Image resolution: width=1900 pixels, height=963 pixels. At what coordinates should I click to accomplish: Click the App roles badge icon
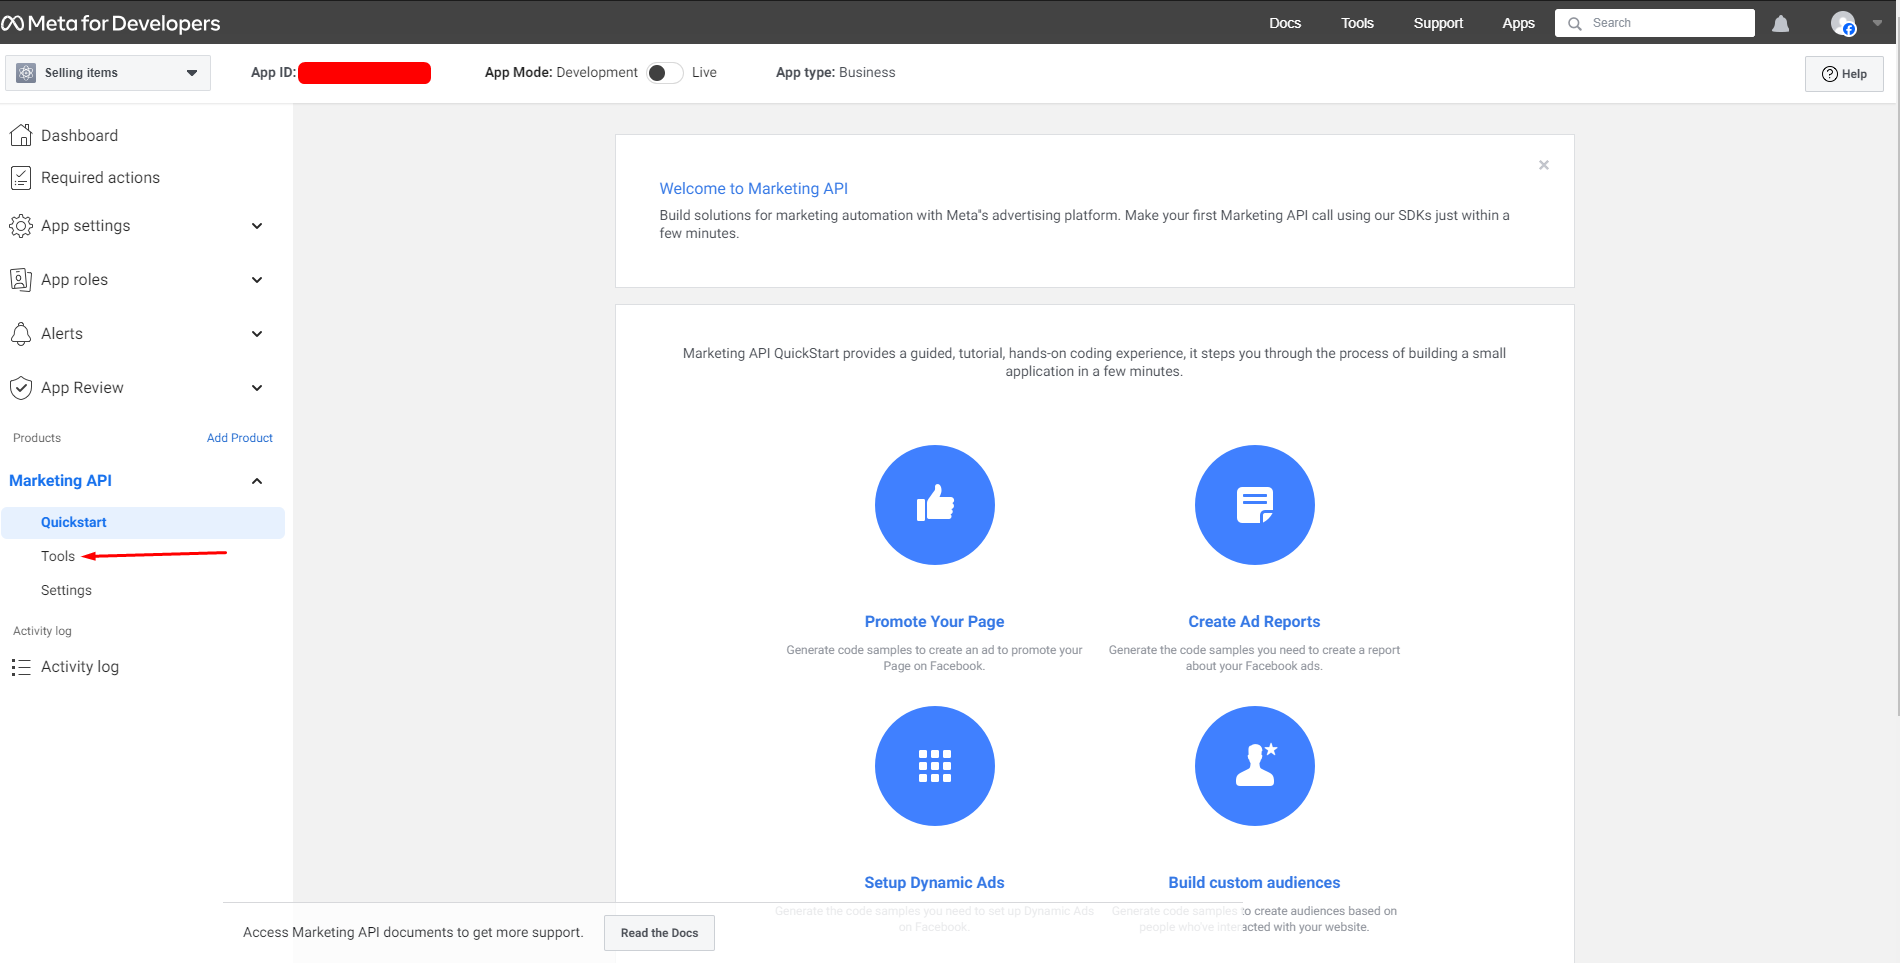[x=21, y=280]
